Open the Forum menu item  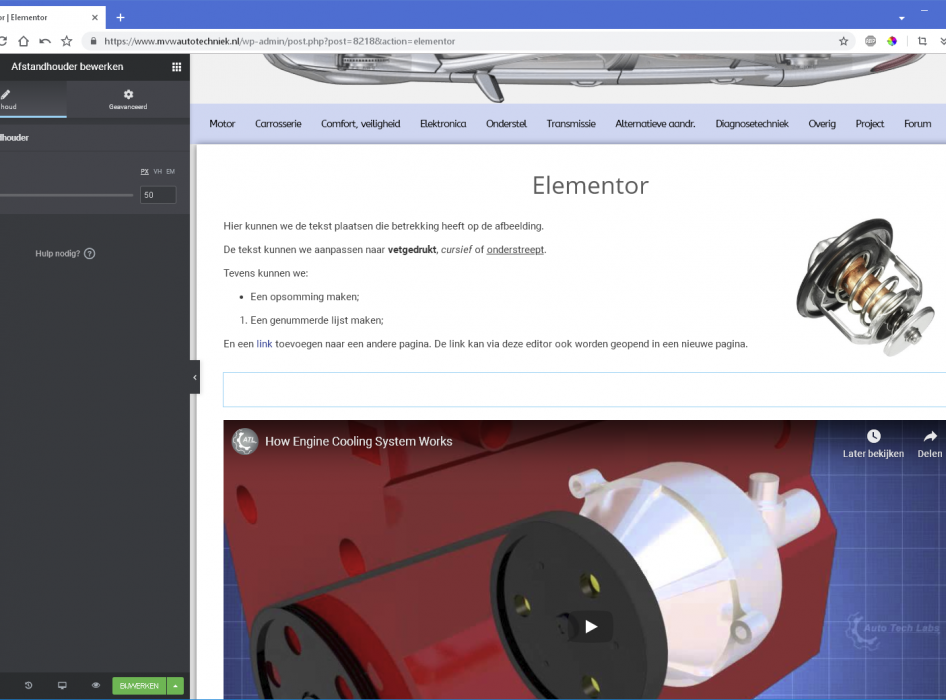918,124
